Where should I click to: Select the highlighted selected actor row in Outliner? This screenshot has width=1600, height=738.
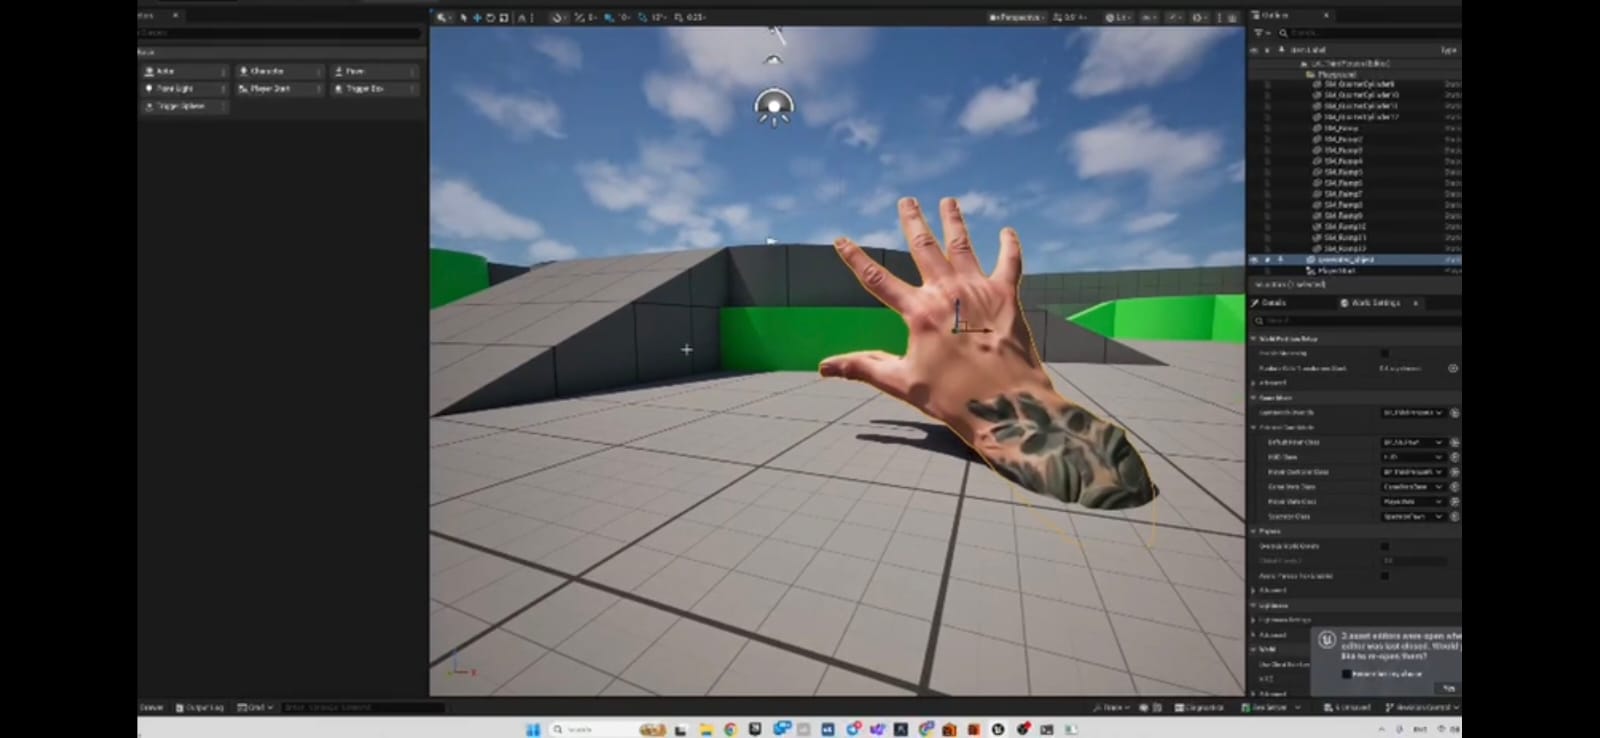tap(1355, 259)
